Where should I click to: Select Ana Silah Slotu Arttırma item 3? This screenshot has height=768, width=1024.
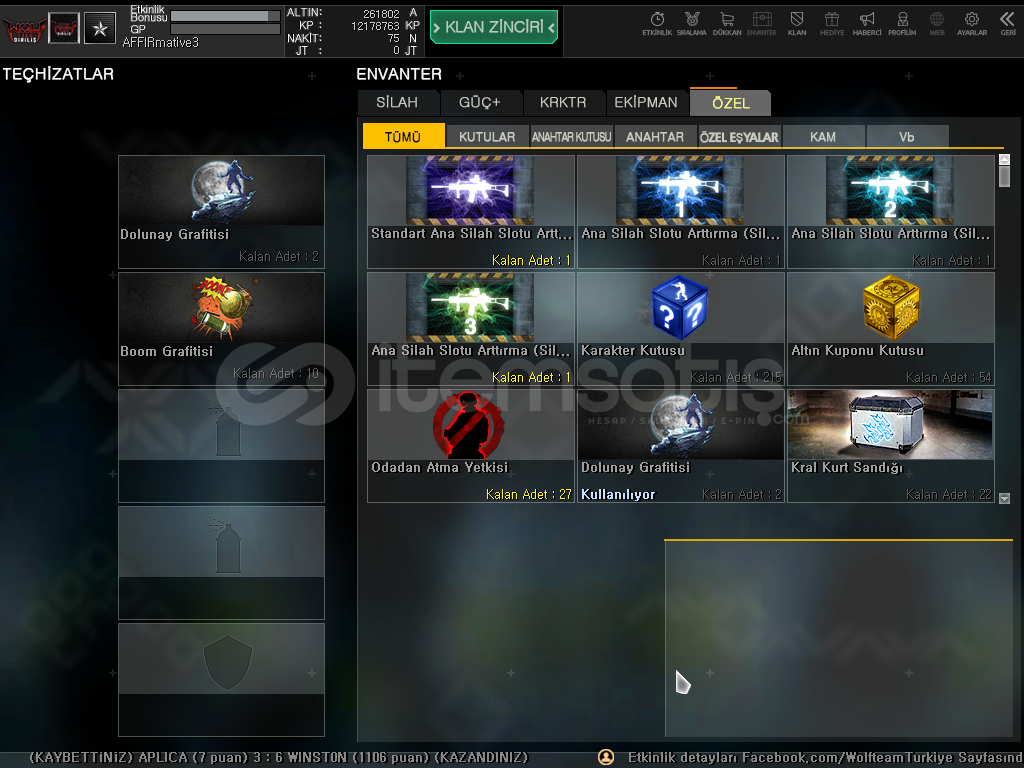tap(471, 328)
